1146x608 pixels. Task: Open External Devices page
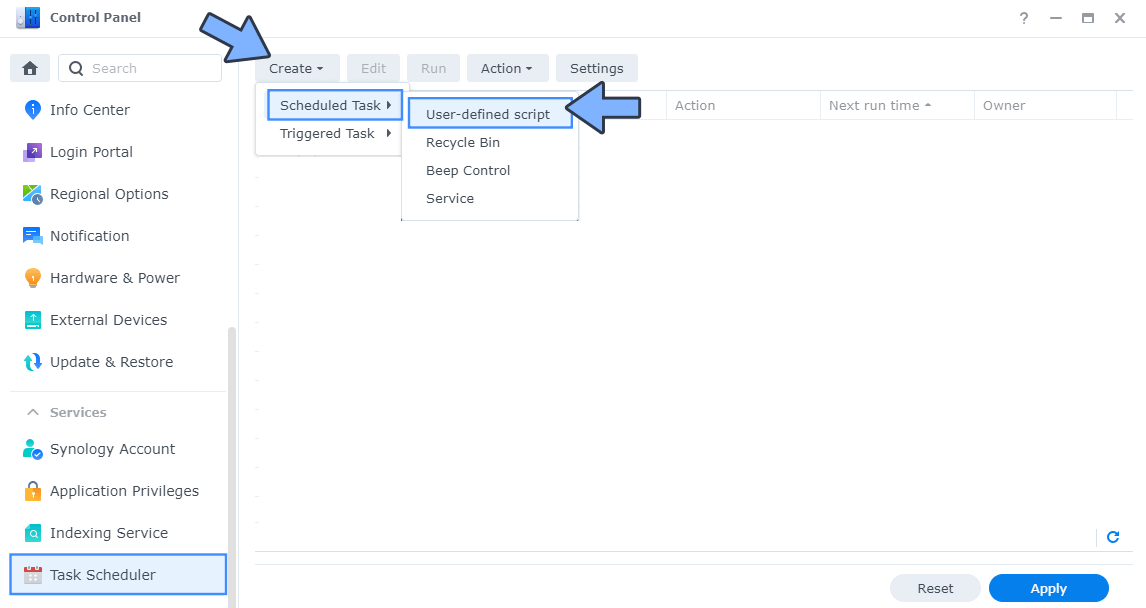pyautogui.click(x=108, y=320)
